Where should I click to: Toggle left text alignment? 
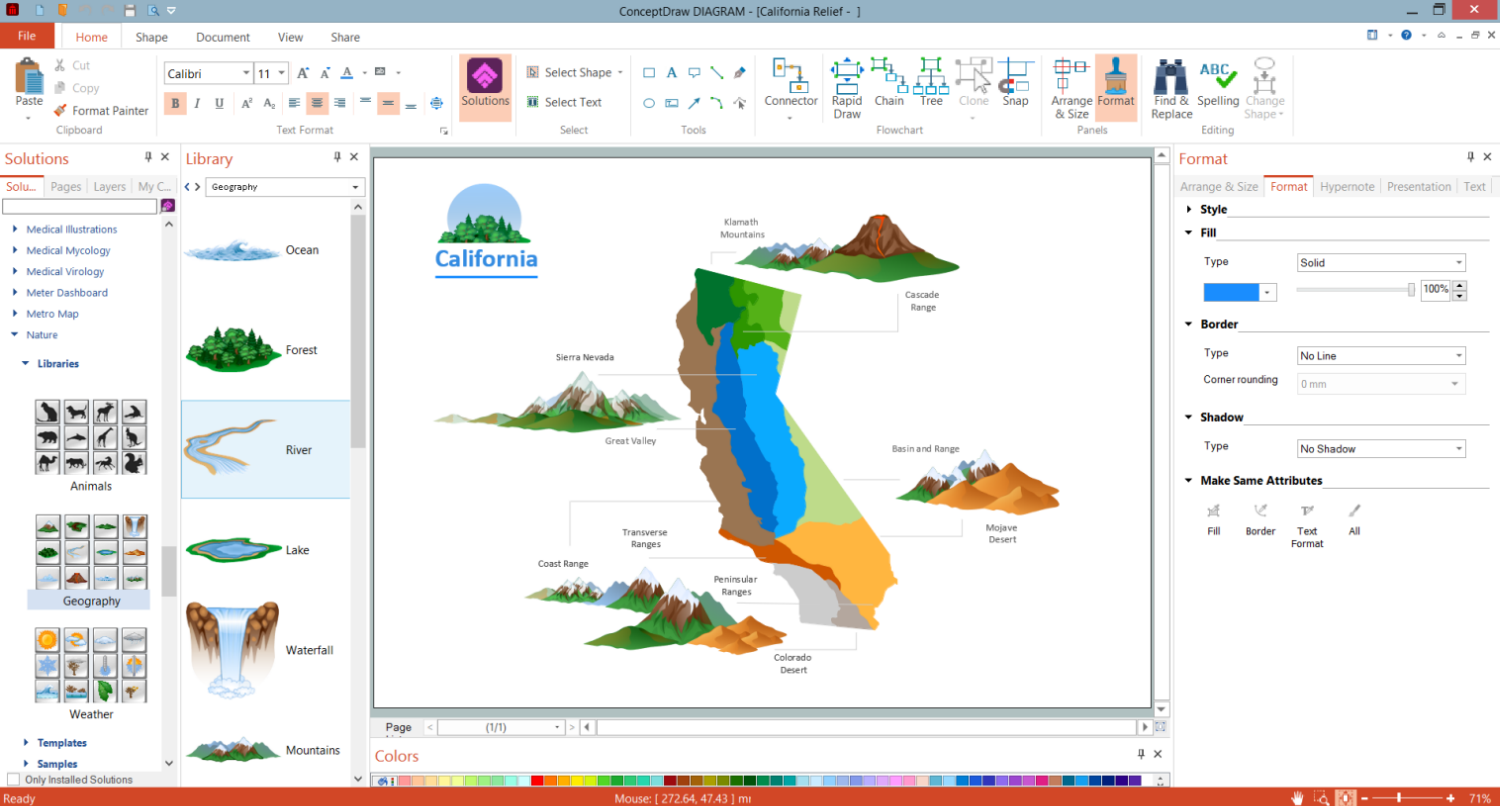click(x=295, y=103)
